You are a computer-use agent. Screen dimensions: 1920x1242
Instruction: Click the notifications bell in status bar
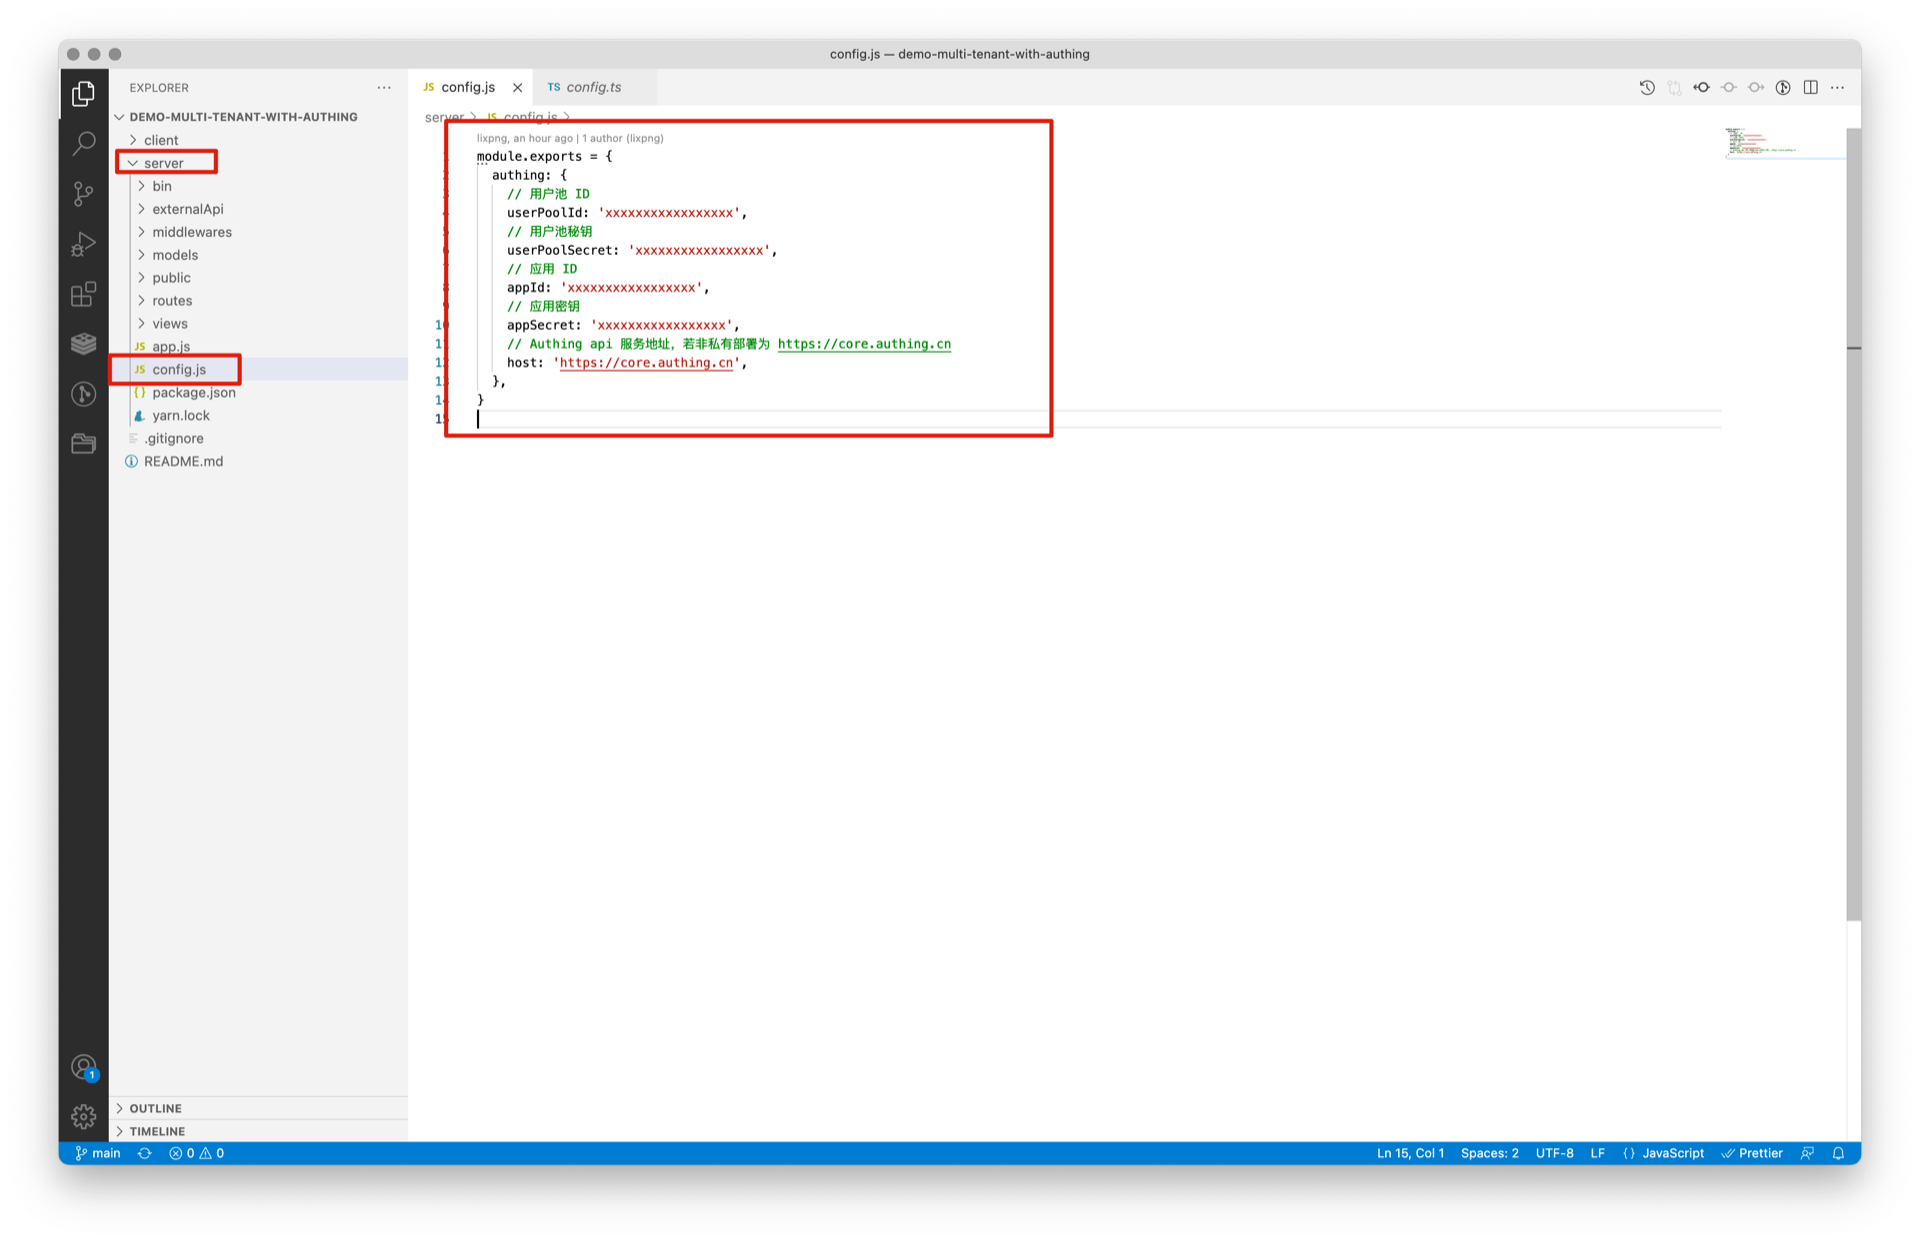pos(1838,1153)
